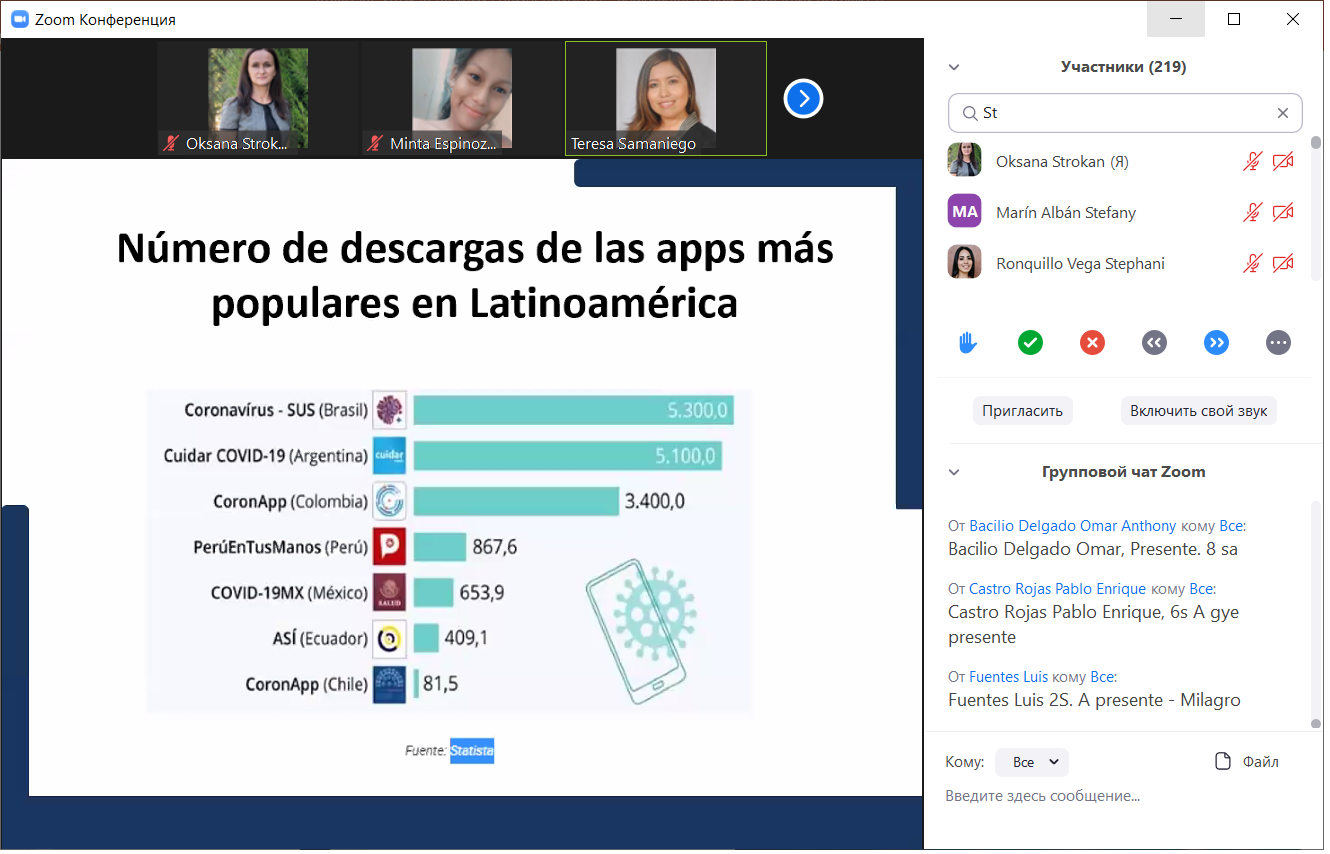
Task: Minimize the Zoom window
Action: pyautogui.click(x=1176, y=19)
